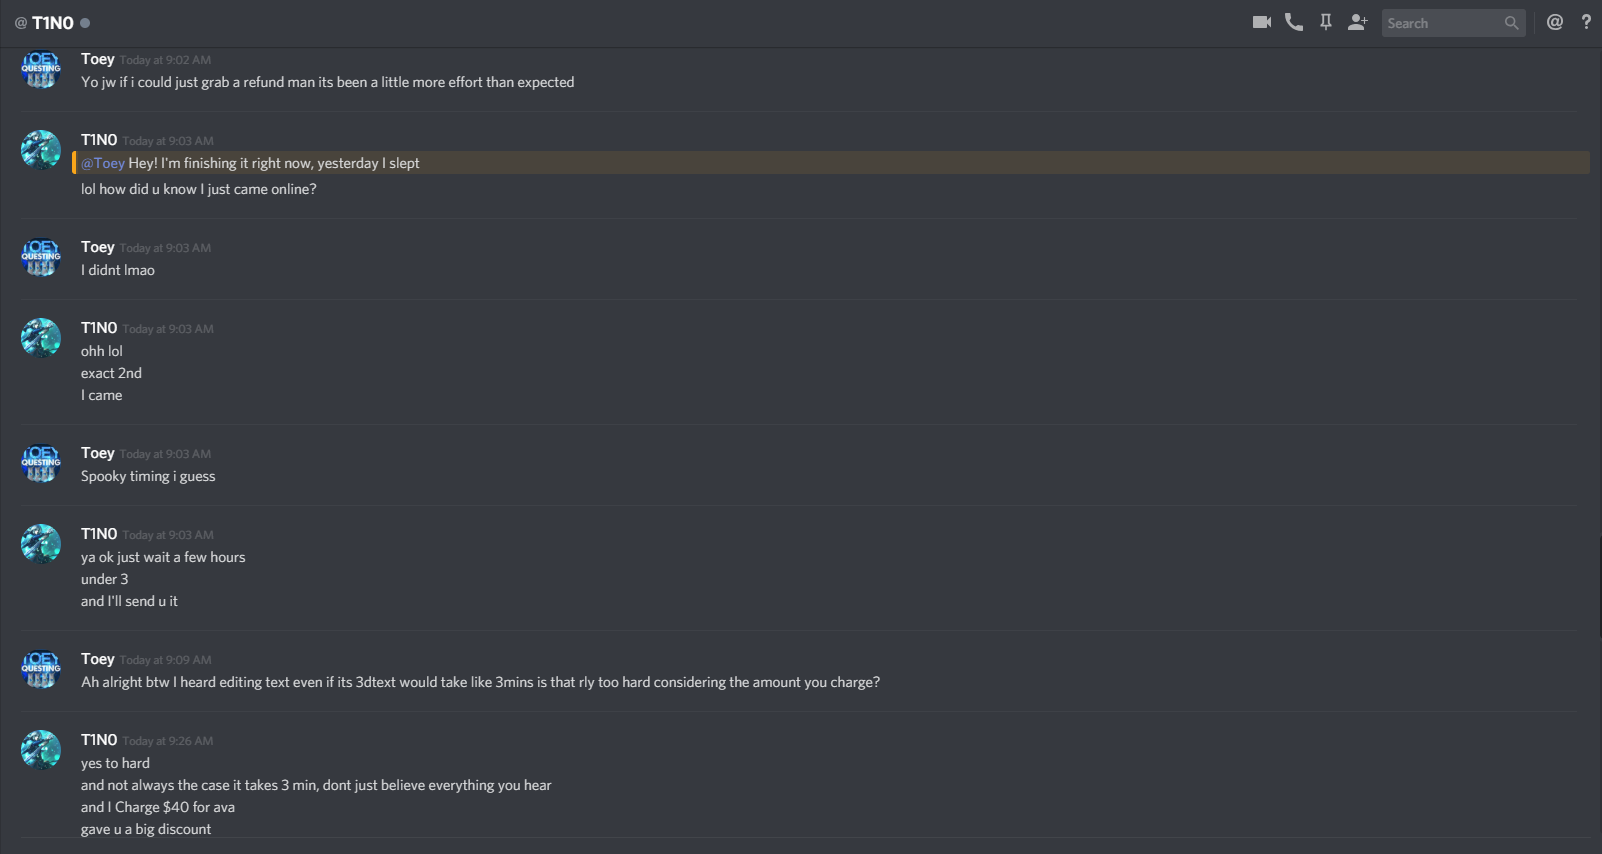Click Toey's avatar beside "Spooky timing i guess"
This screenshot has width=1602, height=854.
[x=41, y=464]
